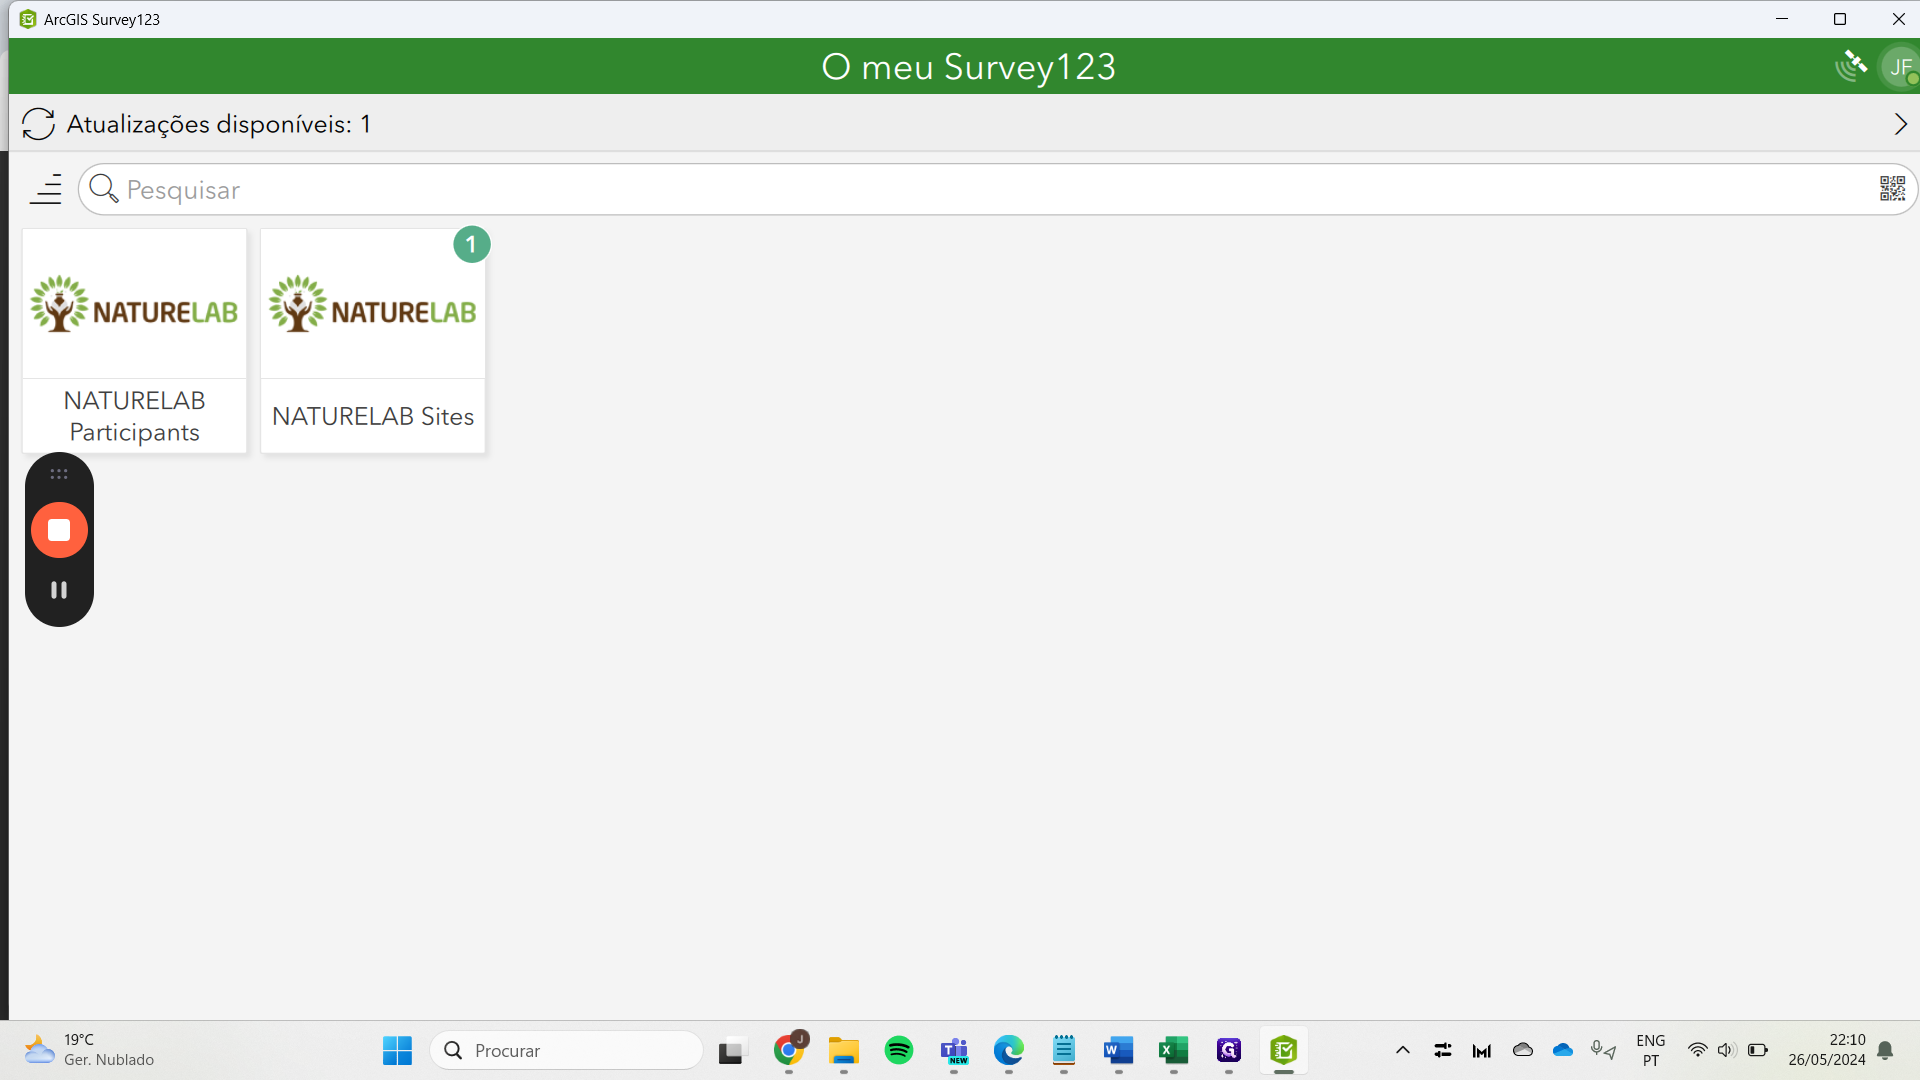The width and height of the screenshot is (1920, 1080).
Task: Open ENG PT language switcher
Action: pos(1650,1050)
